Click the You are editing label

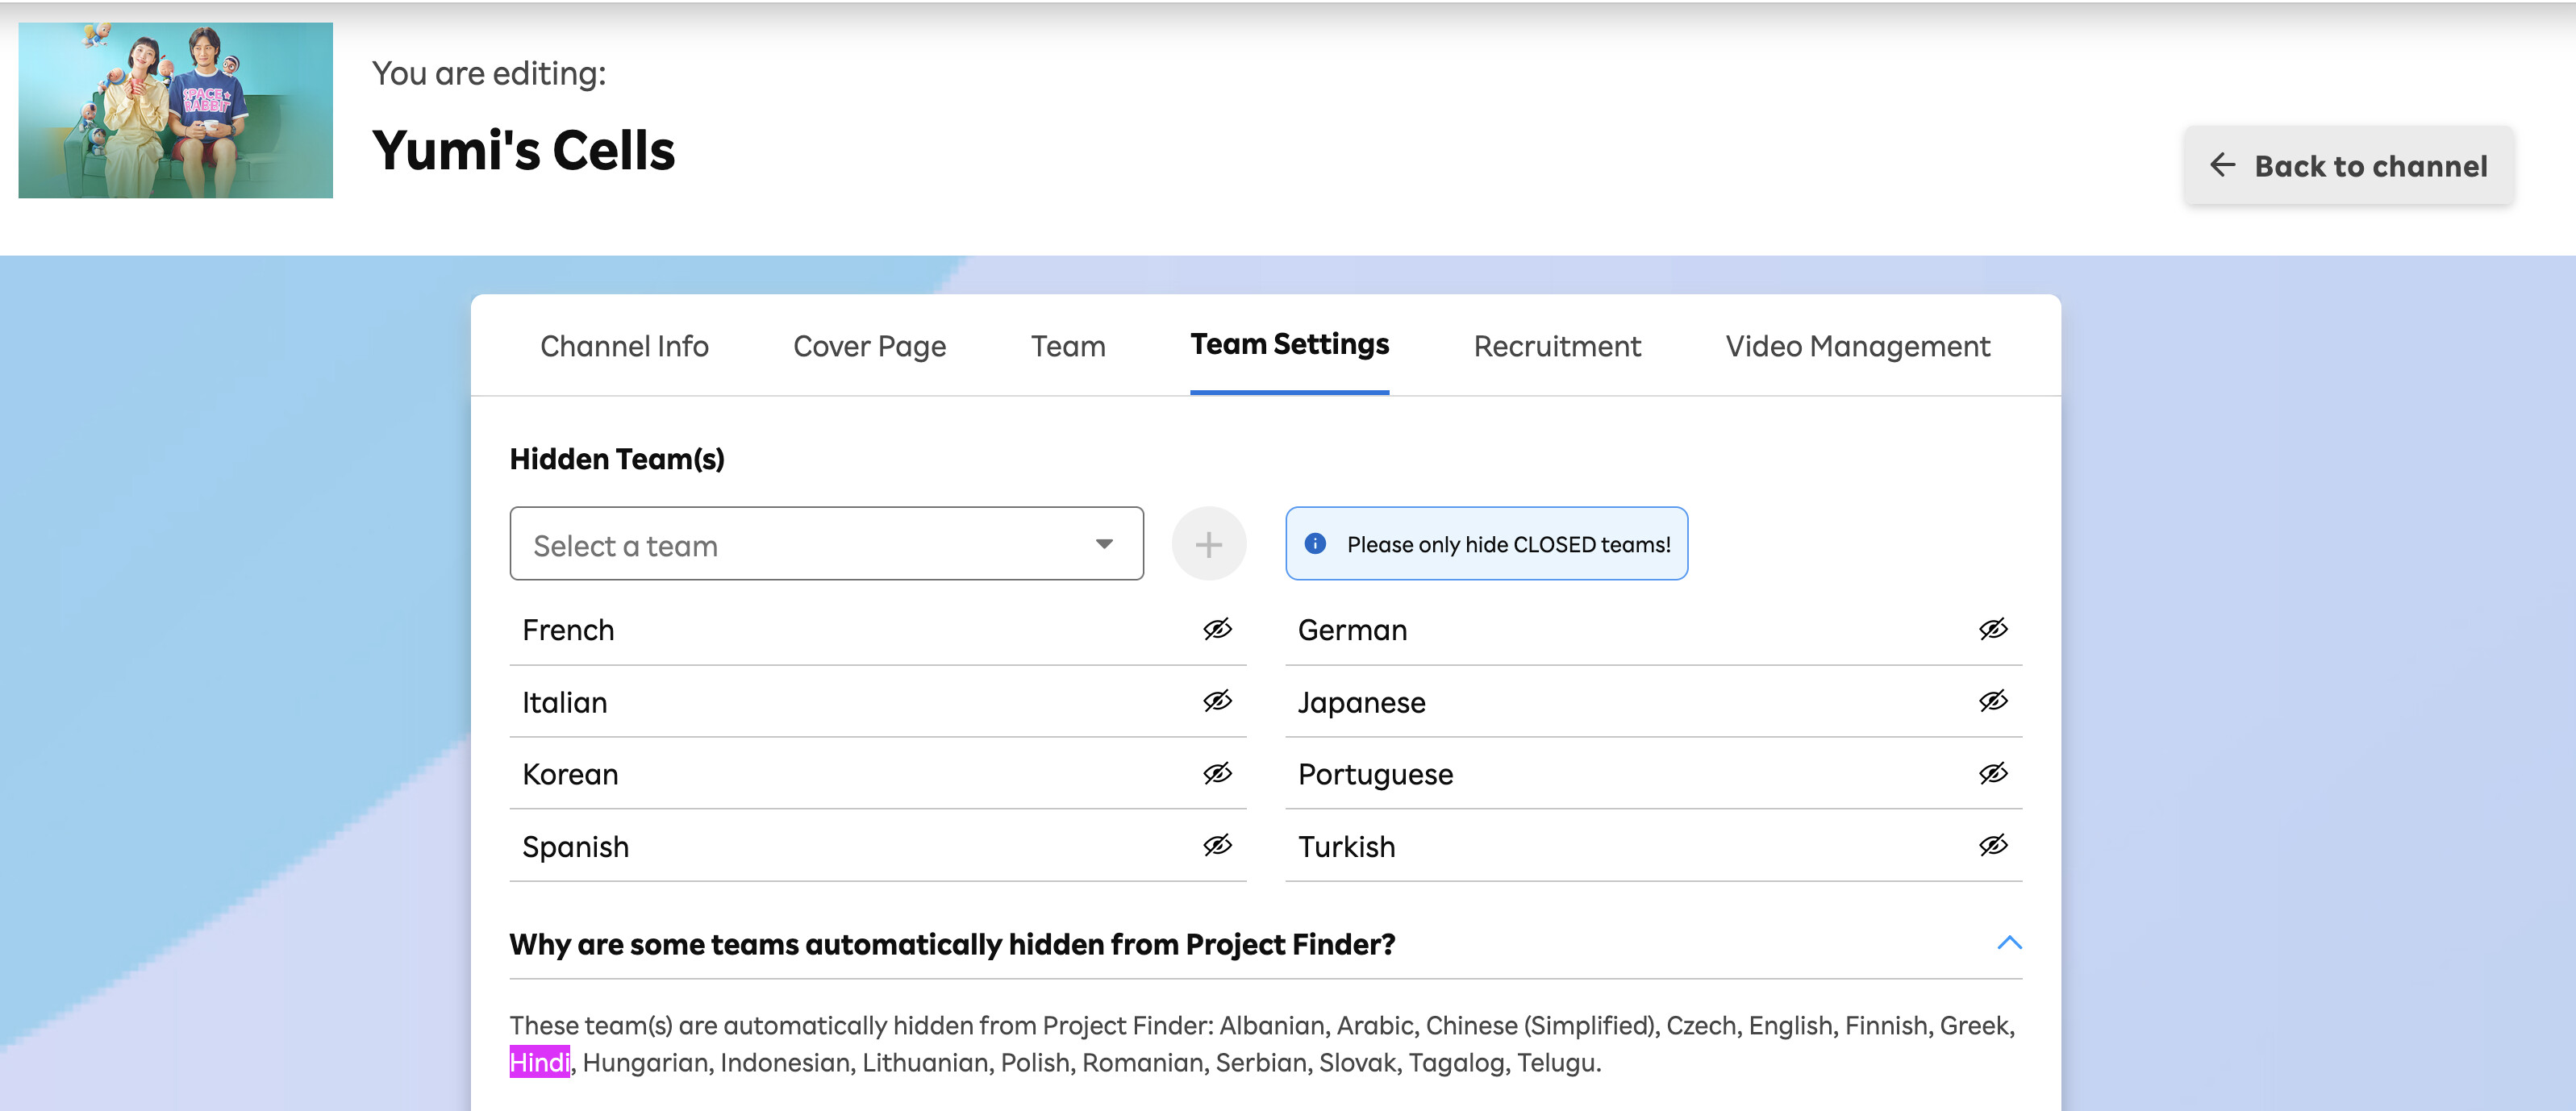[489, 73]
